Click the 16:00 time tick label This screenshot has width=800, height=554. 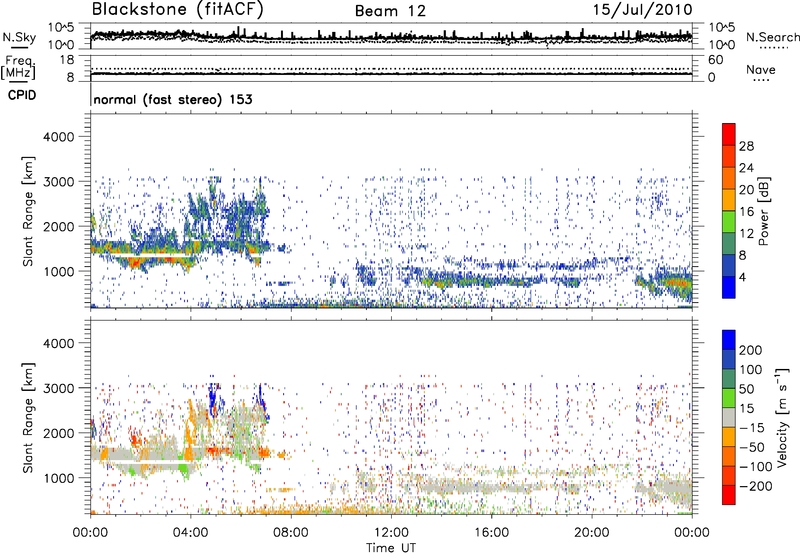point(491,533)
